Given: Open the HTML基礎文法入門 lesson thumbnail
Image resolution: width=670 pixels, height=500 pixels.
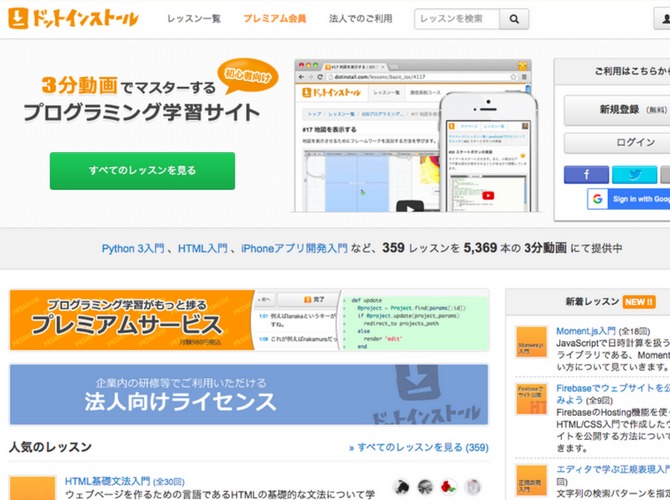Looking at the screenshot, I should coord(32,488).
